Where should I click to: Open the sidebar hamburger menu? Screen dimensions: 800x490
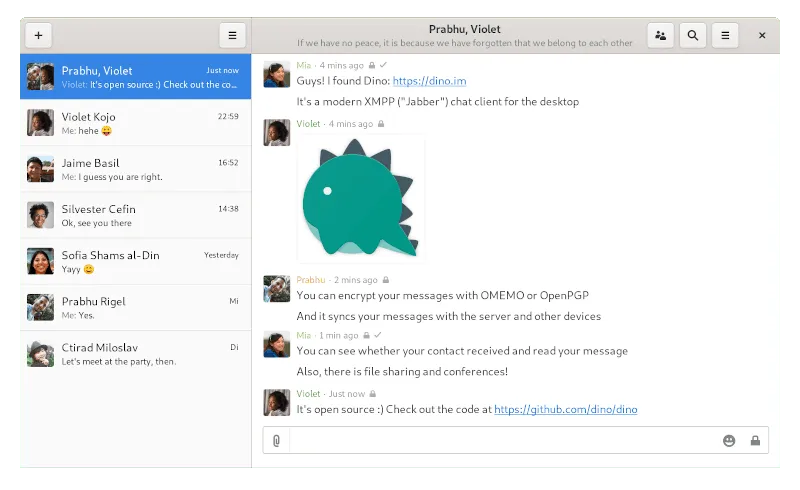point(232,35)
